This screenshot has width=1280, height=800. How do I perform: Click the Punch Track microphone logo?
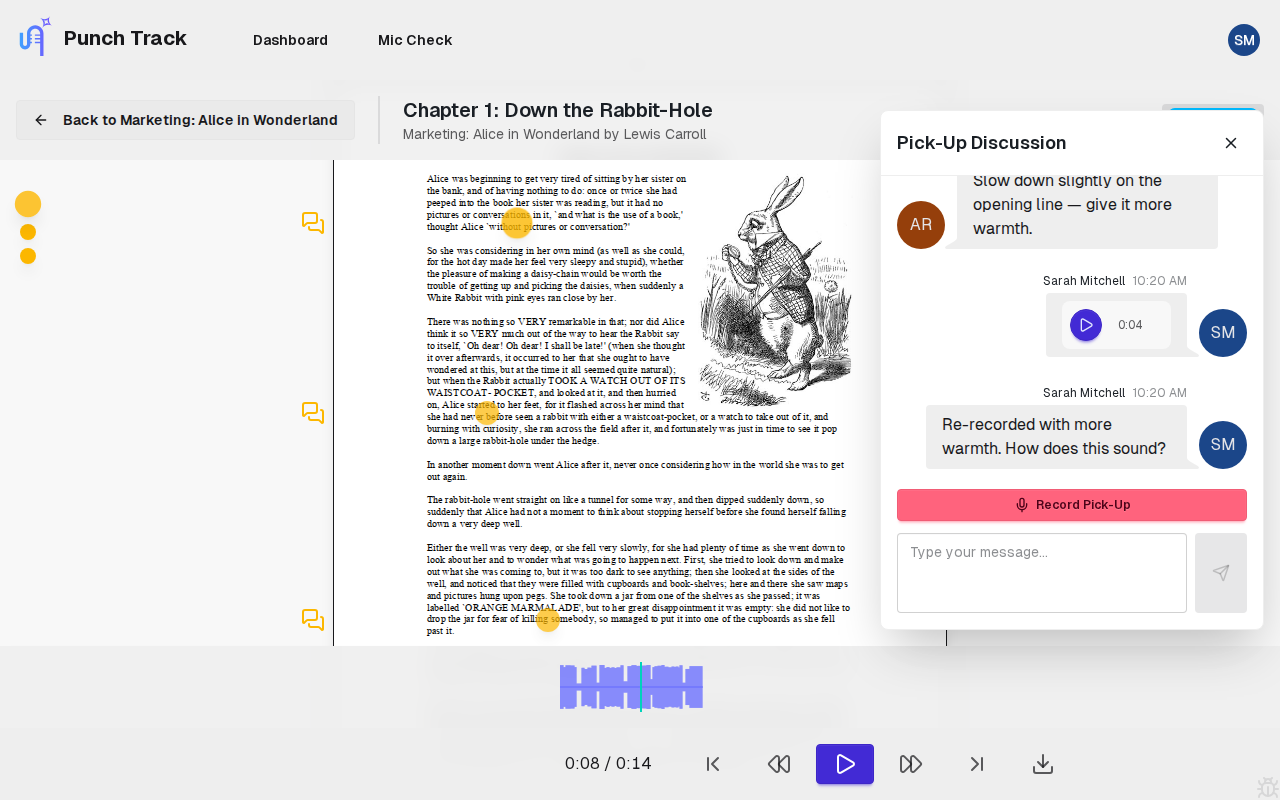pyautogui.click(x=35, y=37)
